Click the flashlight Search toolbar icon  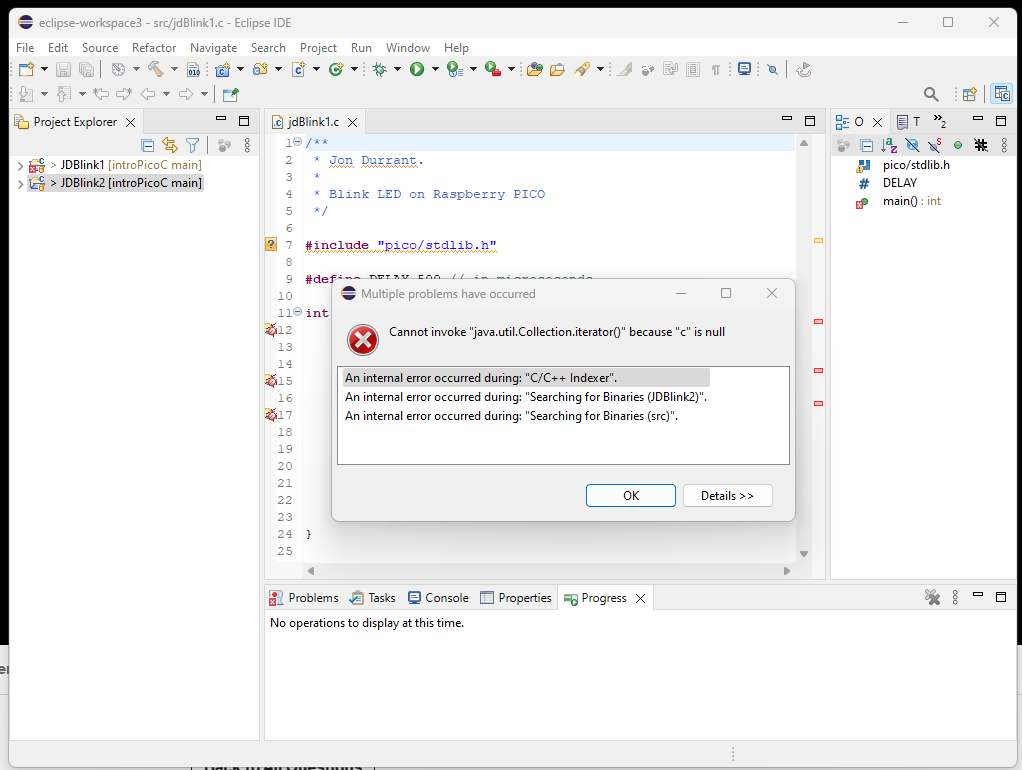(x=581, y=69)
